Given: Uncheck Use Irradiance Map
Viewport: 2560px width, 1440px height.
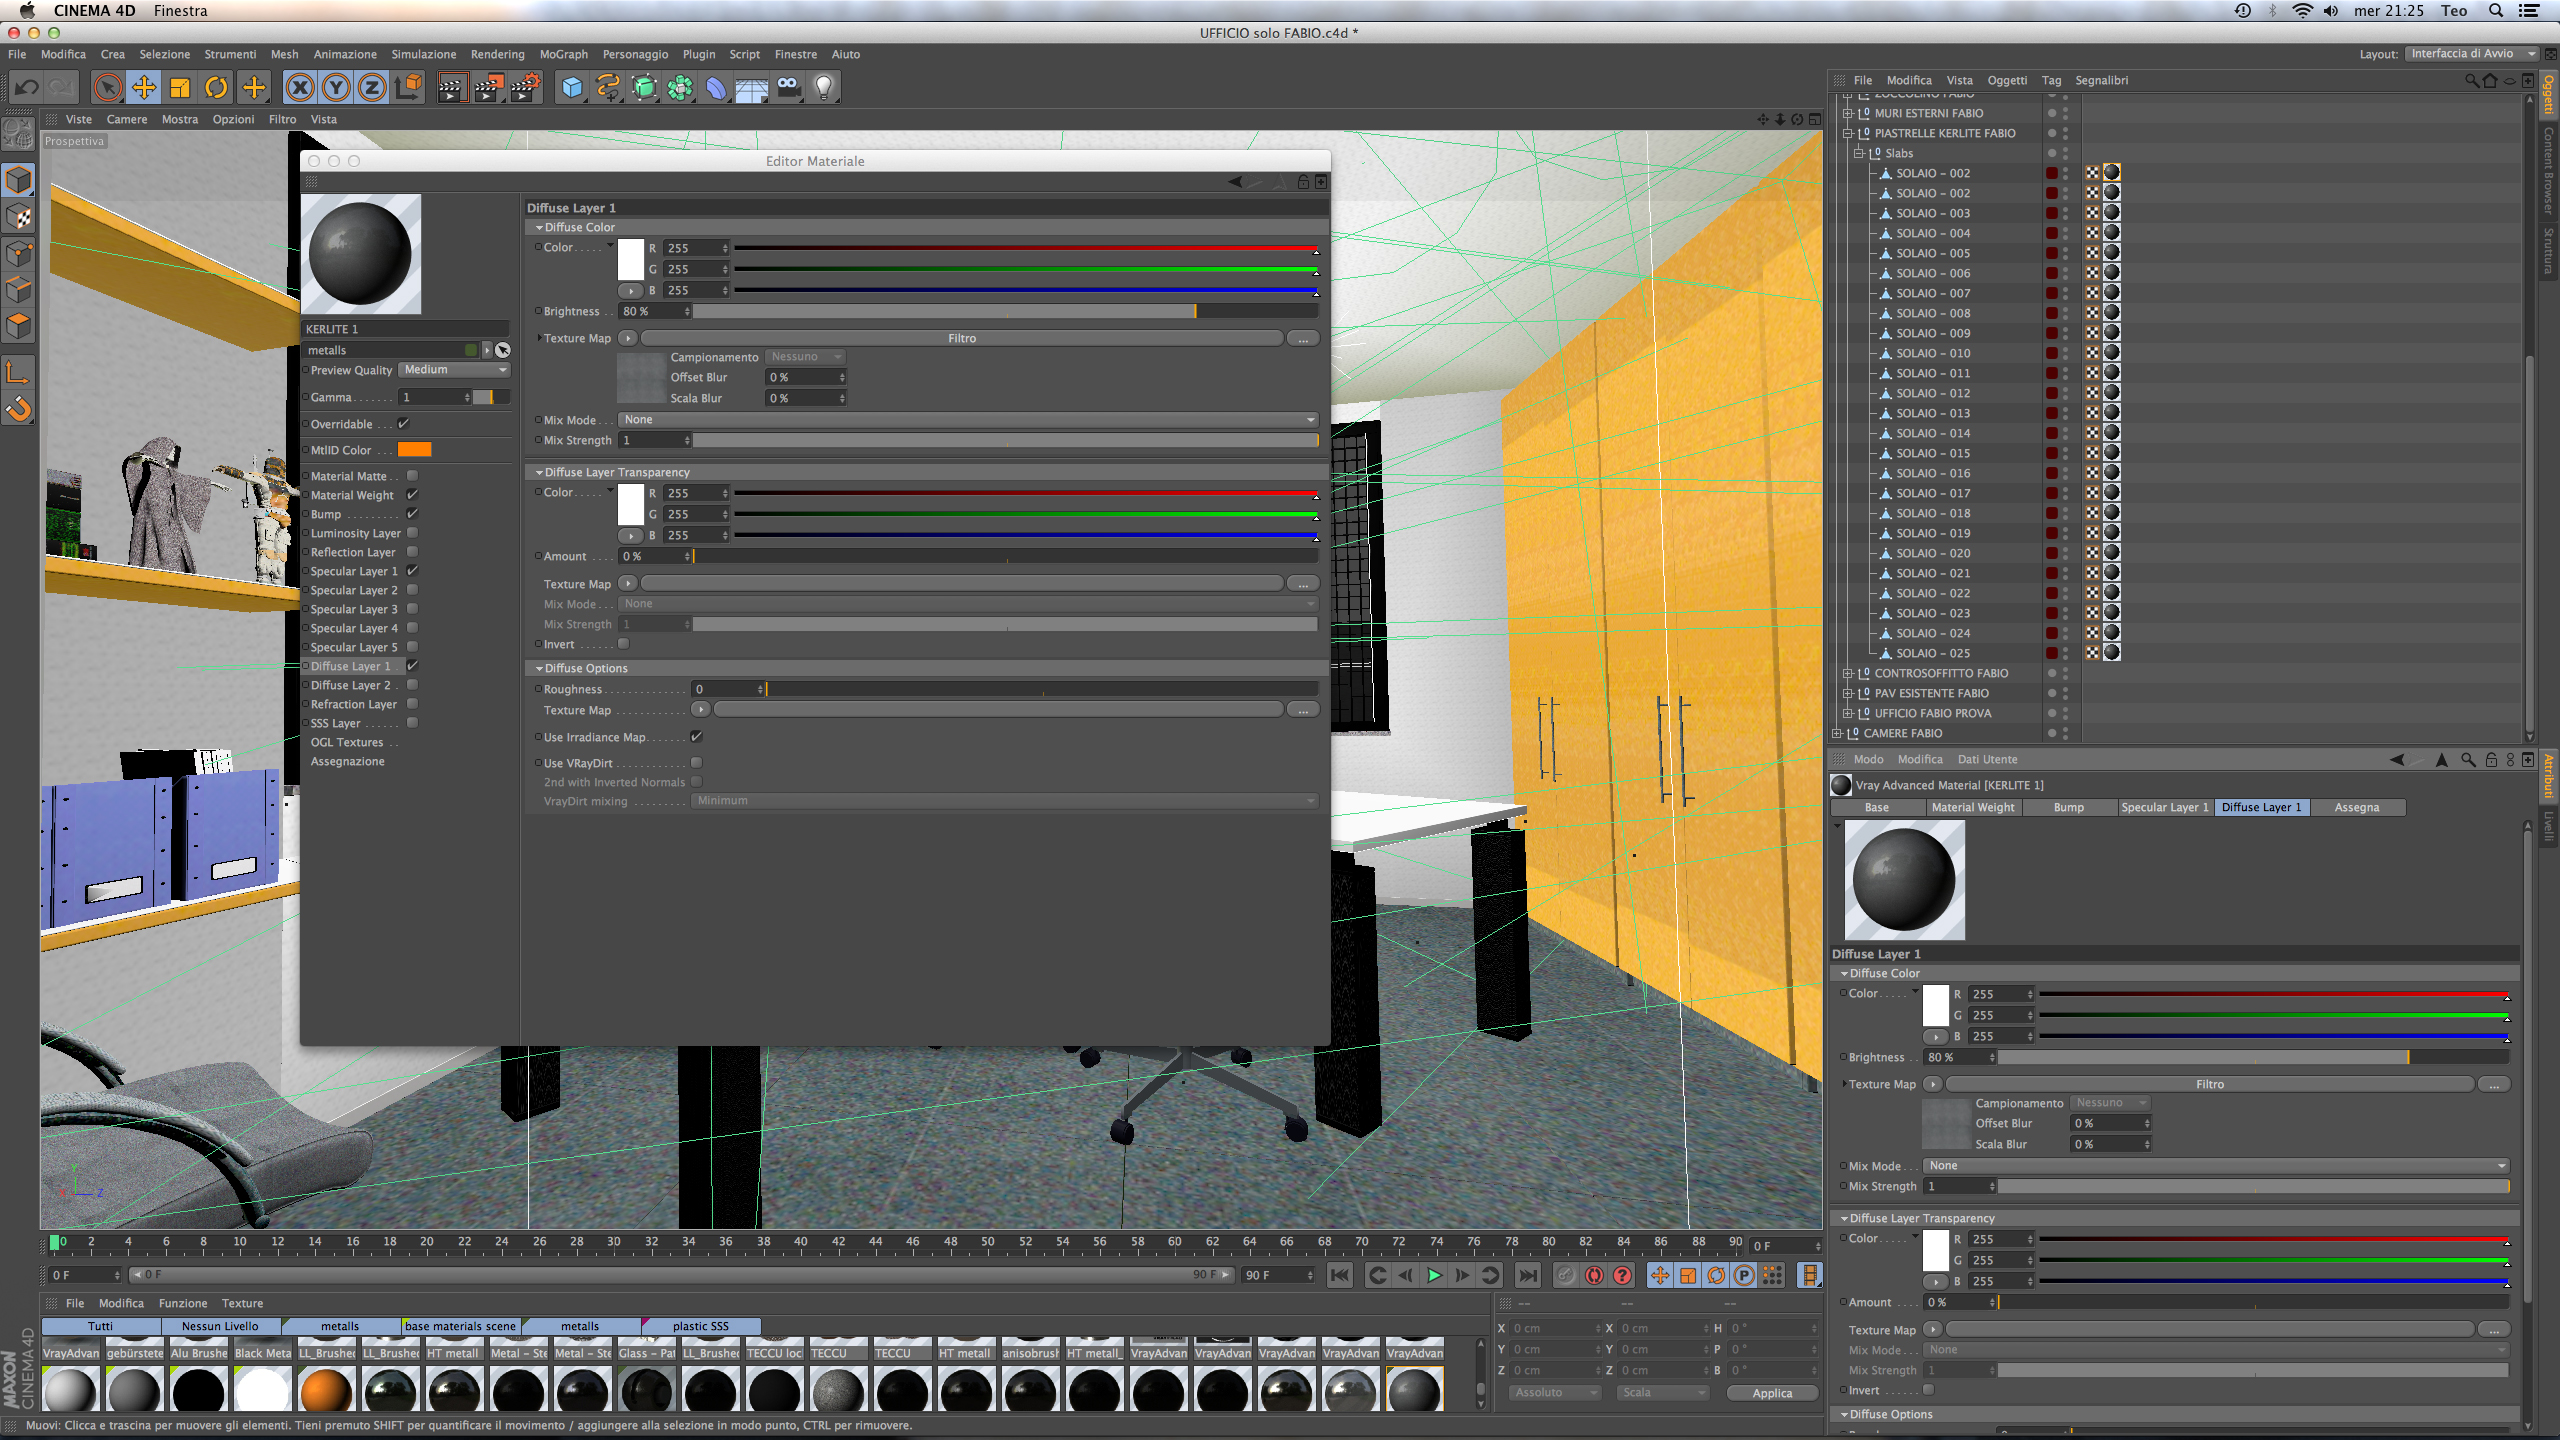Looking at the screenshot, I should 697,737.
